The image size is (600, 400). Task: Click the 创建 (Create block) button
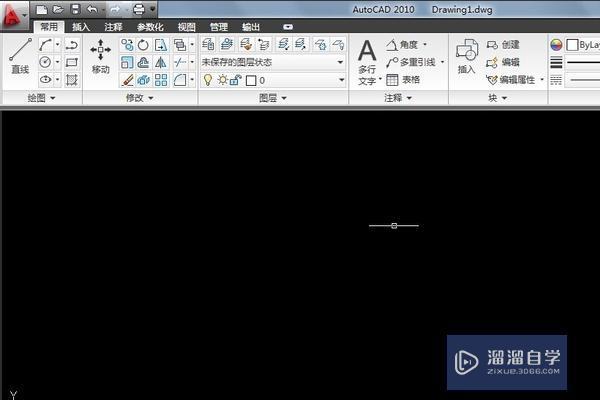tap(503, 45)
